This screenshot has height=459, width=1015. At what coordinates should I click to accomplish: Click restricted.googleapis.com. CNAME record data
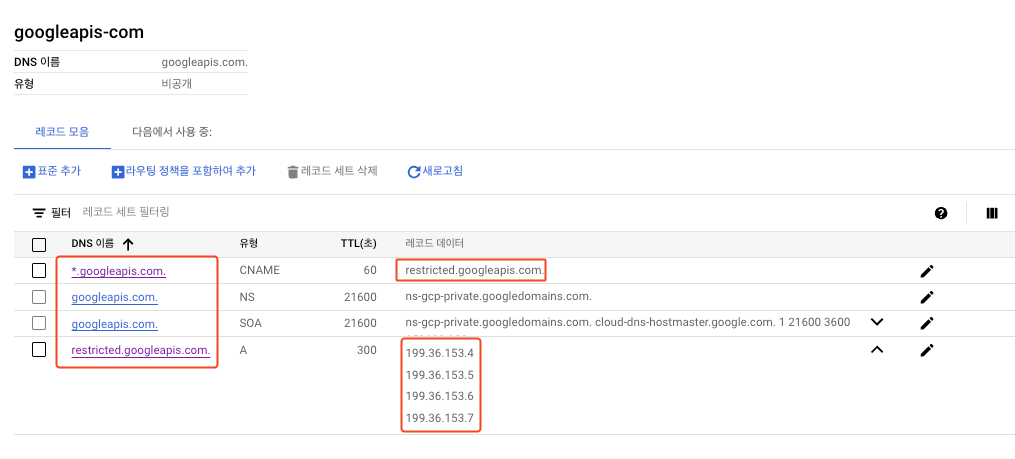click(474, 270)
